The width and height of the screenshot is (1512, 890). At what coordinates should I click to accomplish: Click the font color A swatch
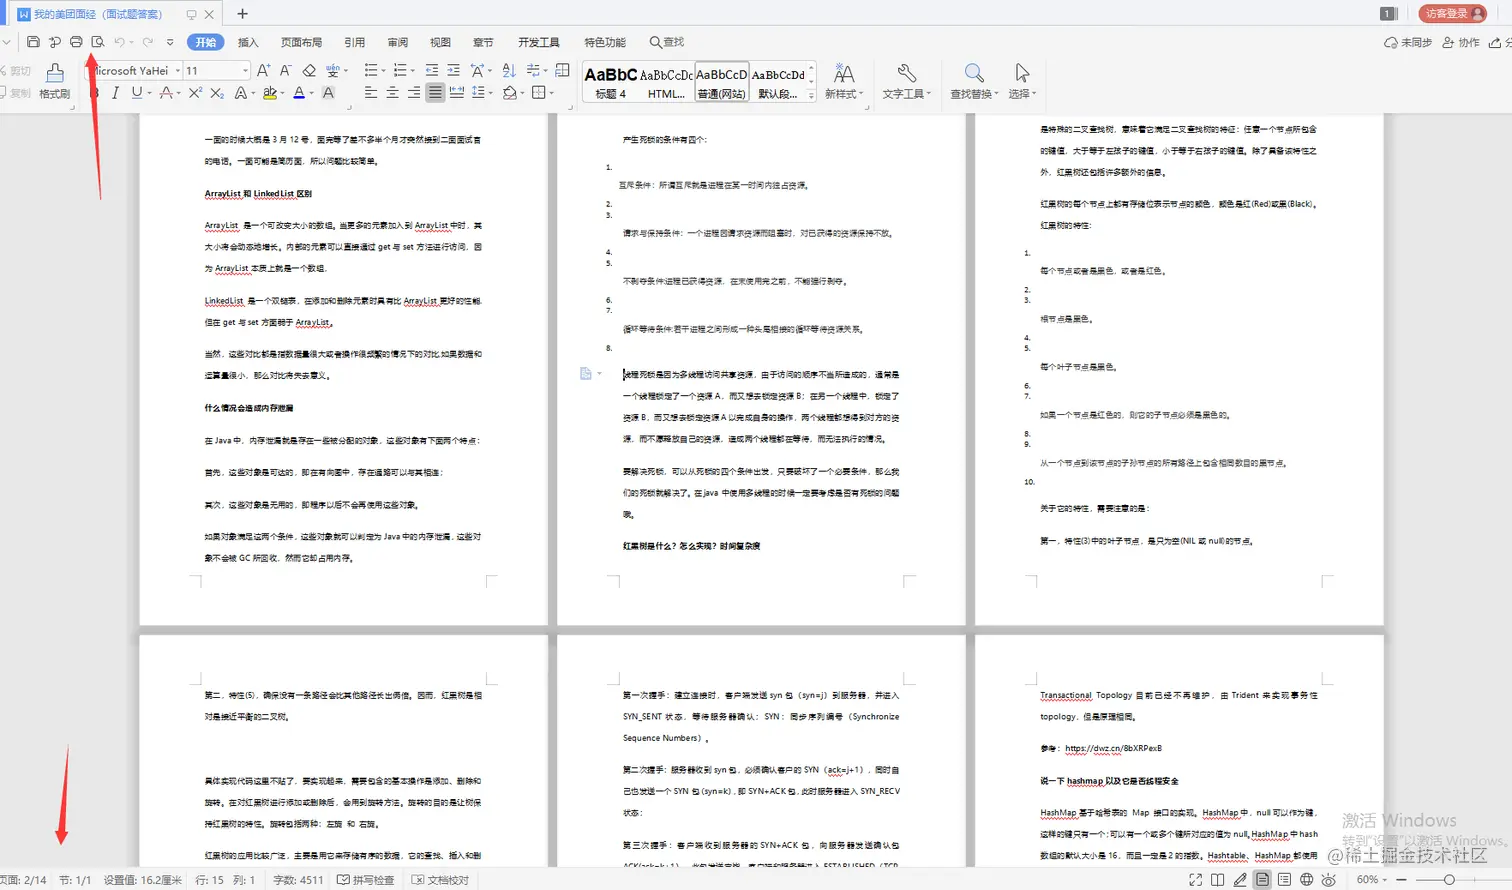[298, 93]
